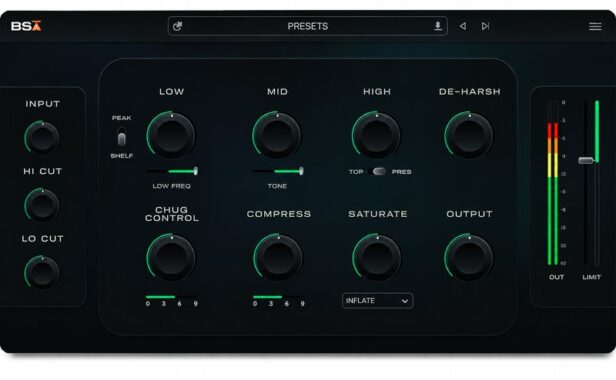
Task: Click the SATURATE heading text
Action: [378, 214]
